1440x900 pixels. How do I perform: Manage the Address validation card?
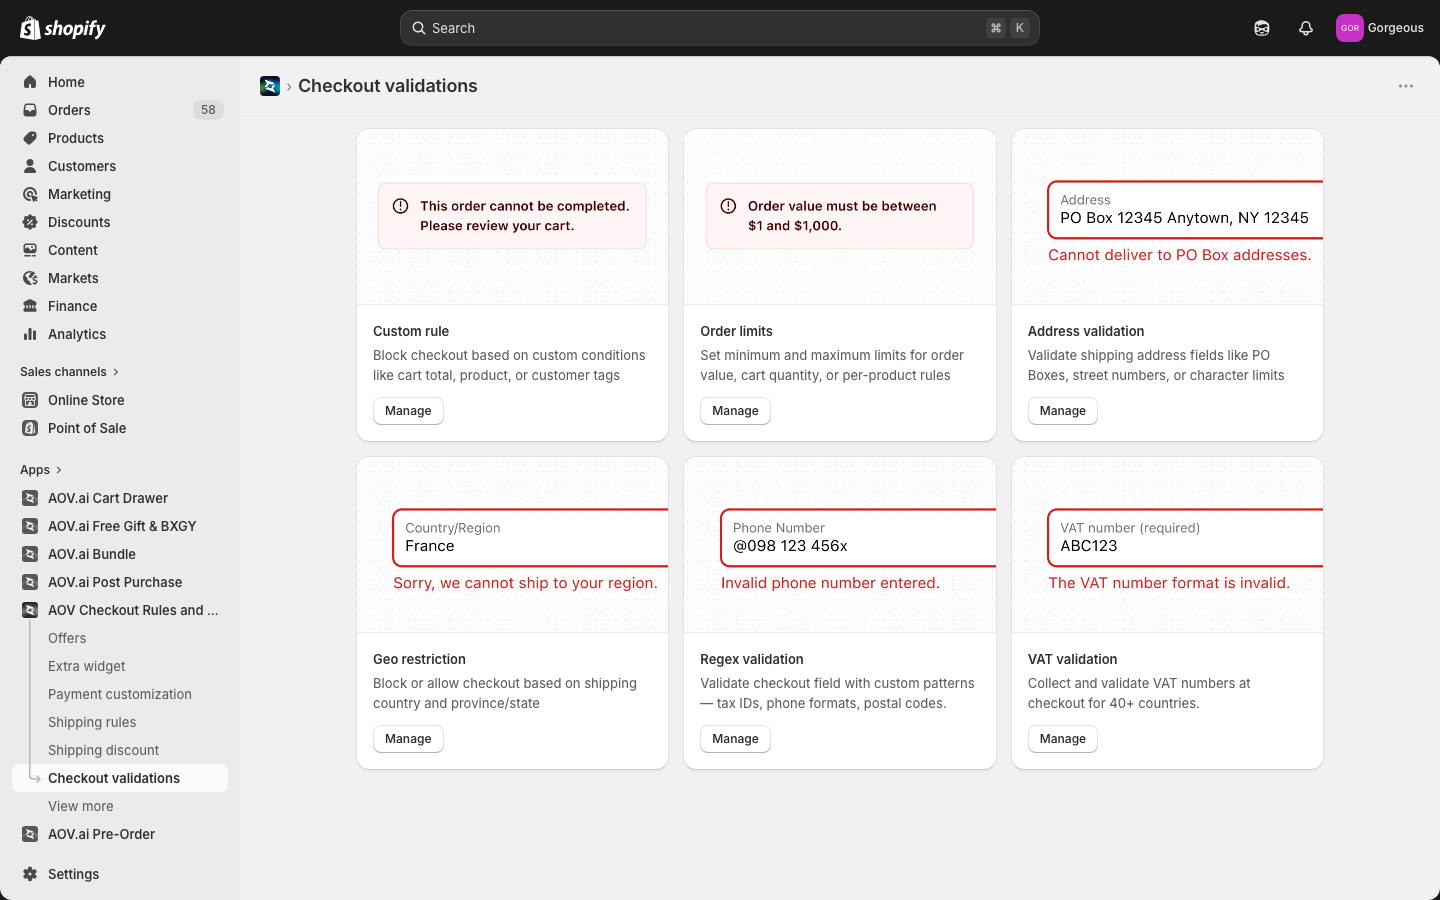coord(1062,411)
